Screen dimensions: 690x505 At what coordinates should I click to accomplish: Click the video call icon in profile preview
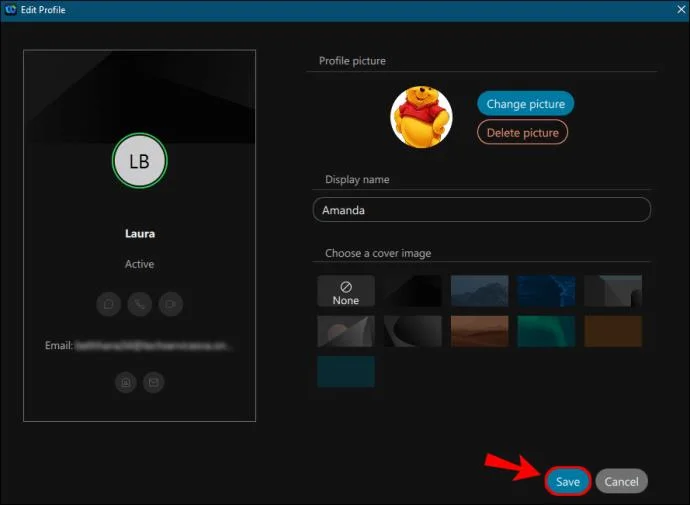click(x=171, y=304)
